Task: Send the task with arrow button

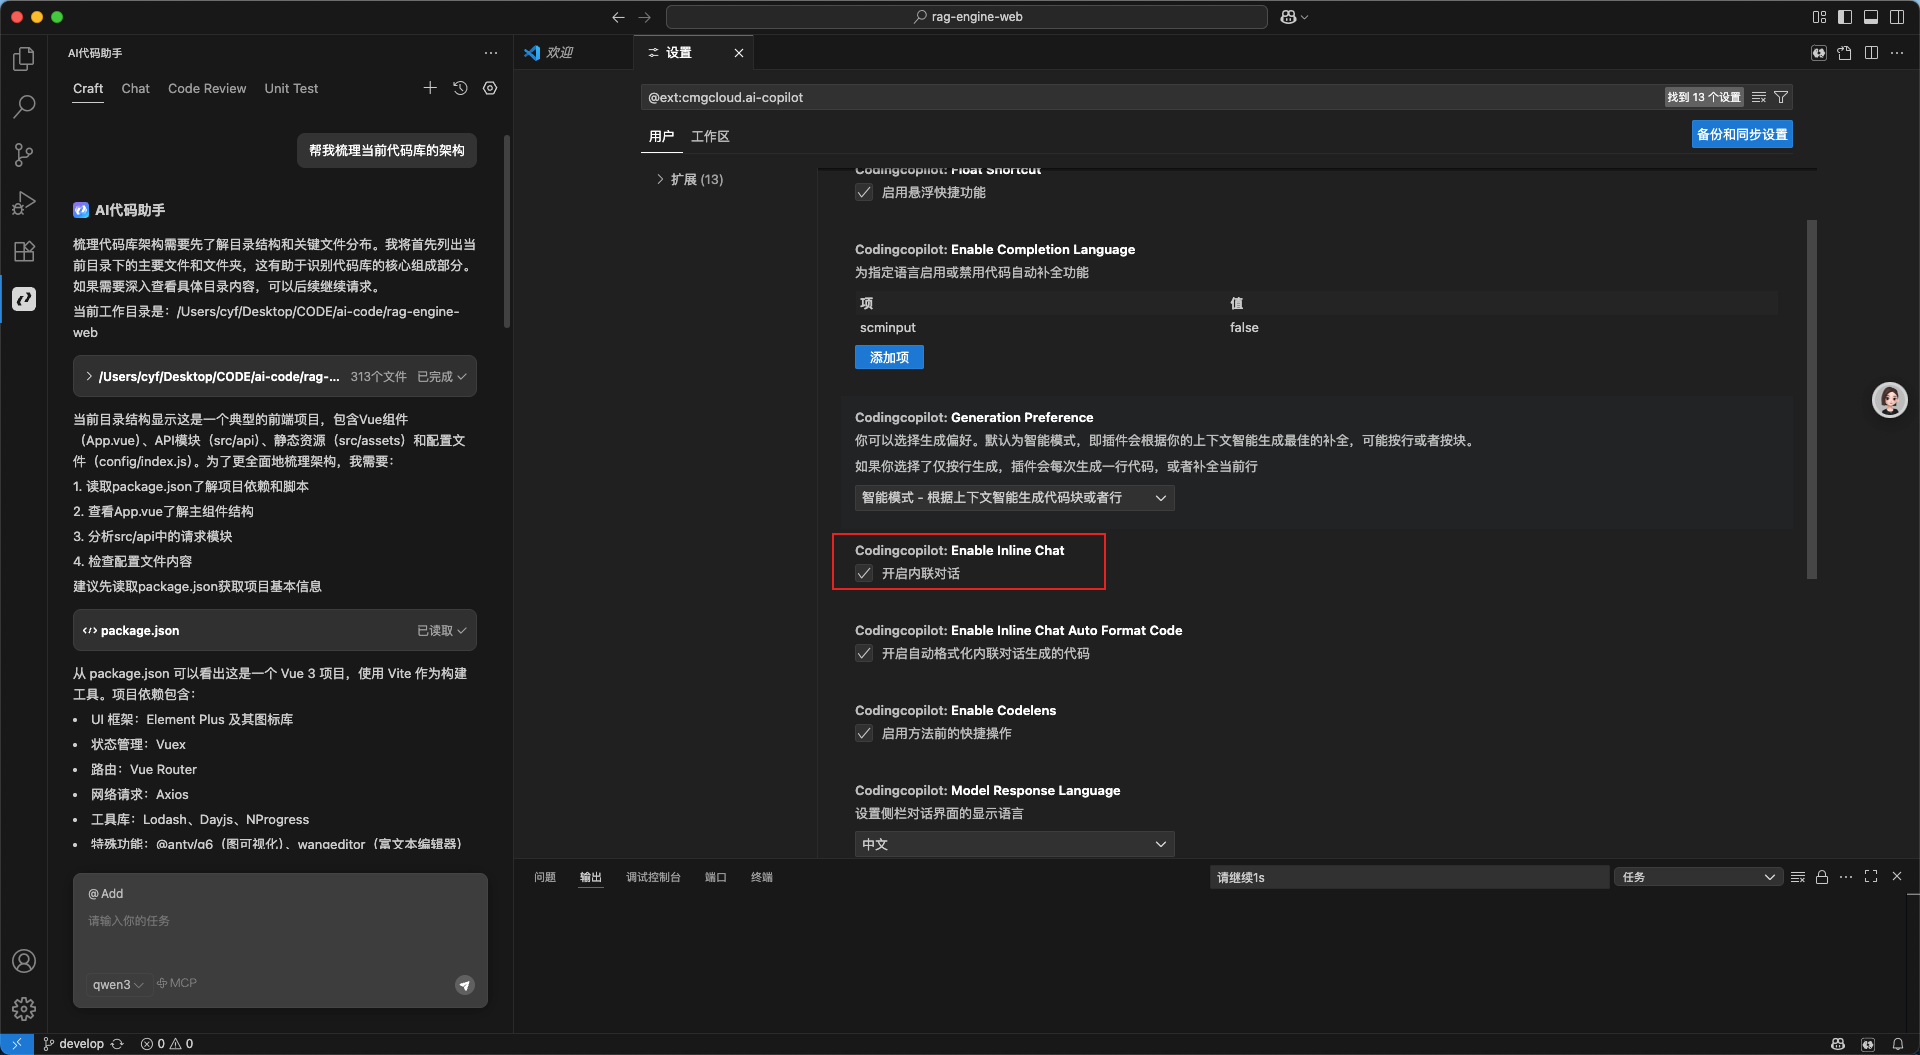Action: (x=465, y=985)
